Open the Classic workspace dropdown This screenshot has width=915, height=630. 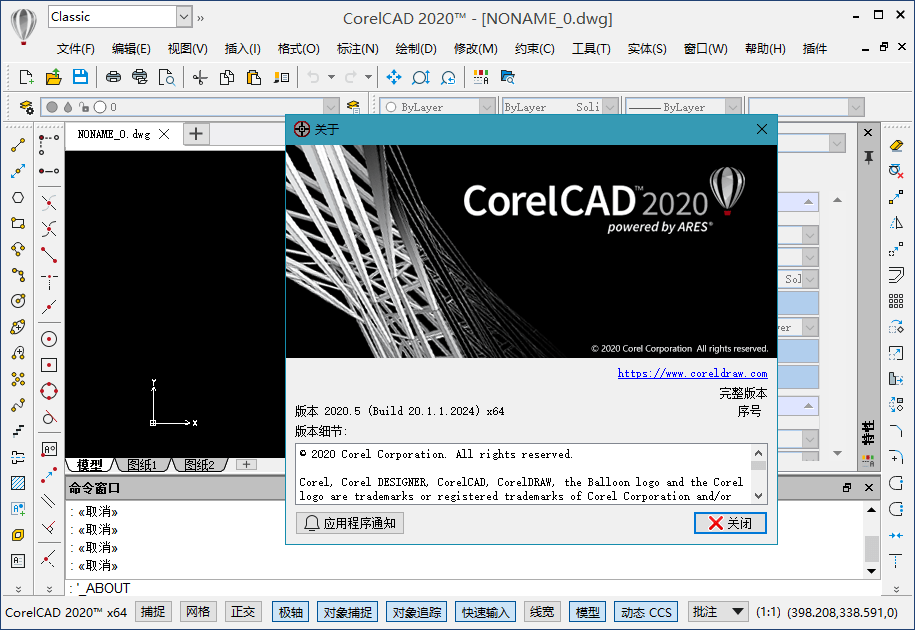(x=185, y=17)
